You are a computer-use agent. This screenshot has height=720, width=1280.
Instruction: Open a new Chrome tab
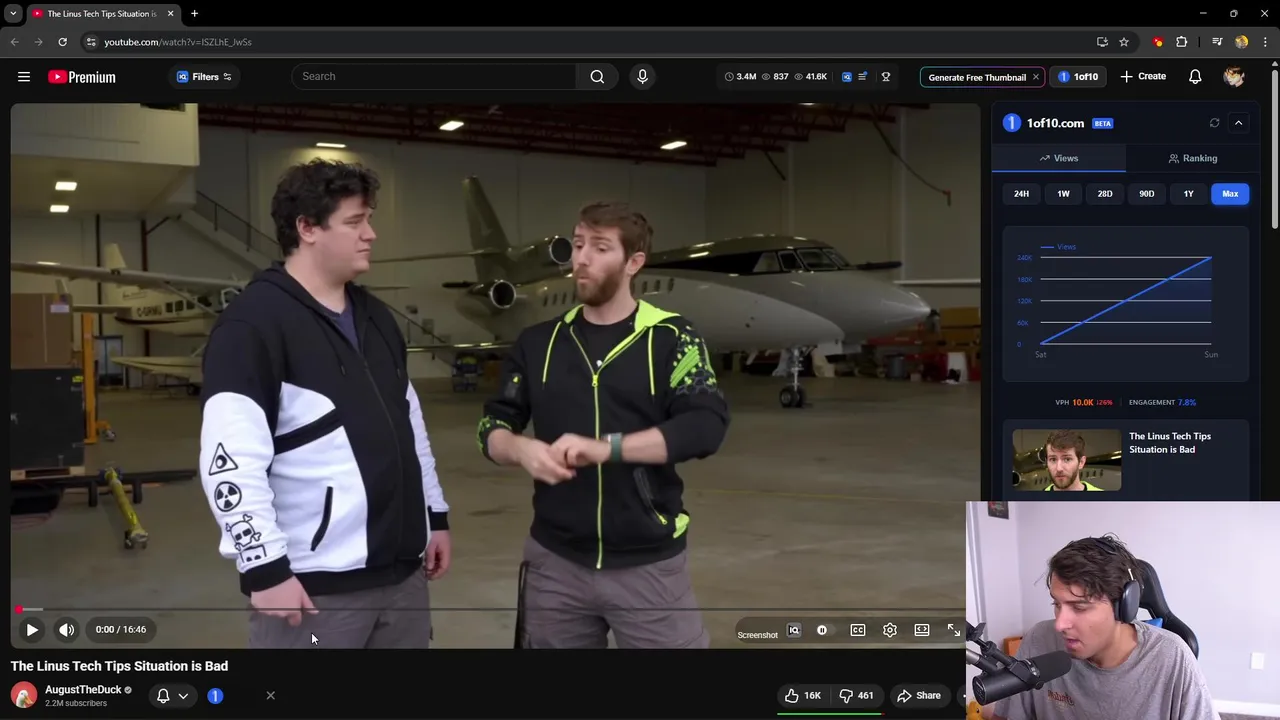(x=194, y=13)
